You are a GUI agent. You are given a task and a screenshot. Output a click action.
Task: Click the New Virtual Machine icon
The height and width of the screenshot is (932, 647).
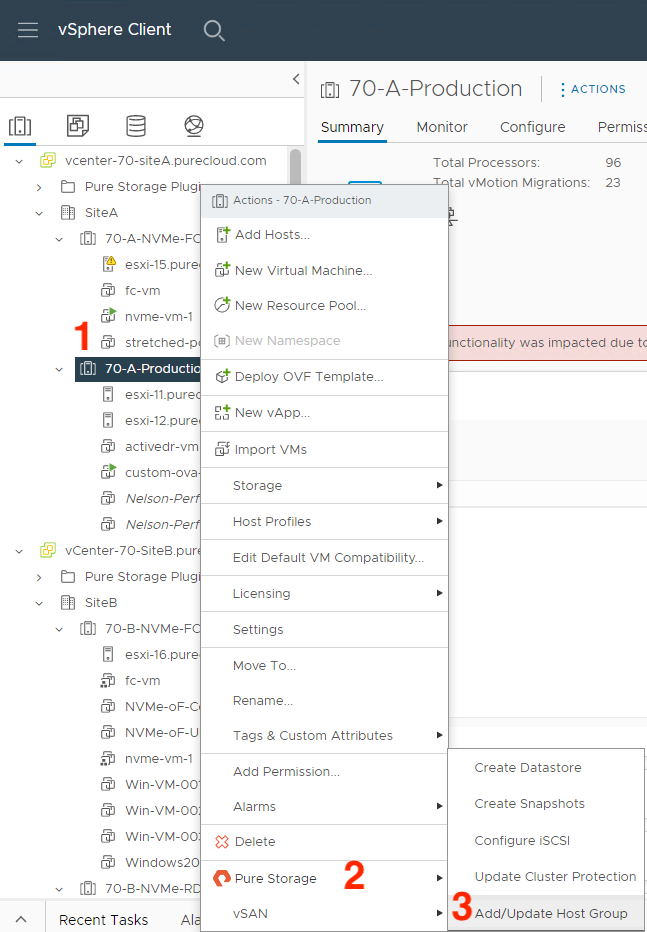pos(222,270)
